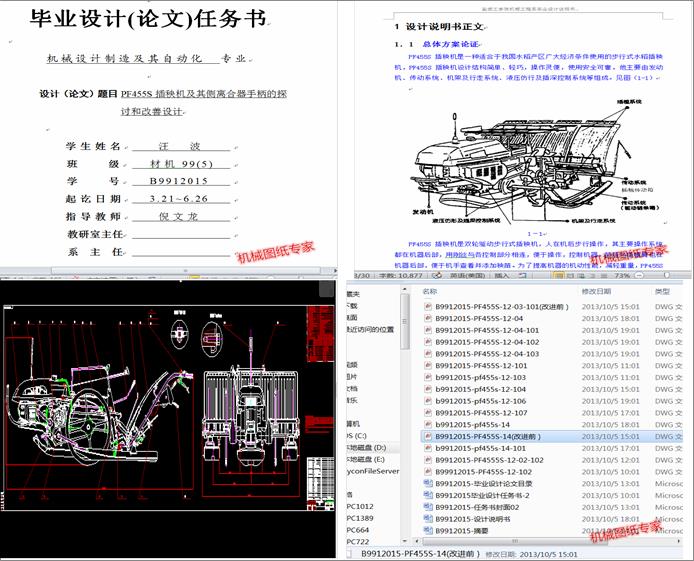
Task: Click Word zoom slider handle
Action: (x=667, y=276)
